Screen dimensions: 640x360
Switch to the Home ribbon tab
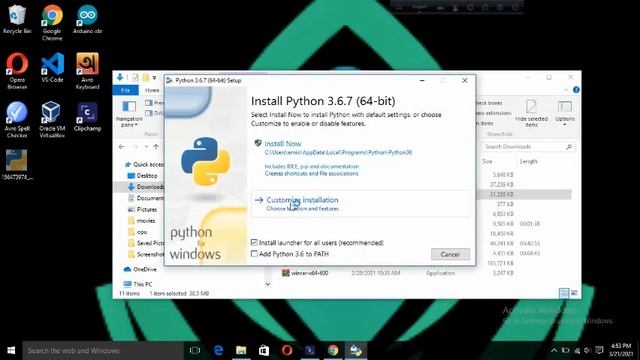point(152,90)
